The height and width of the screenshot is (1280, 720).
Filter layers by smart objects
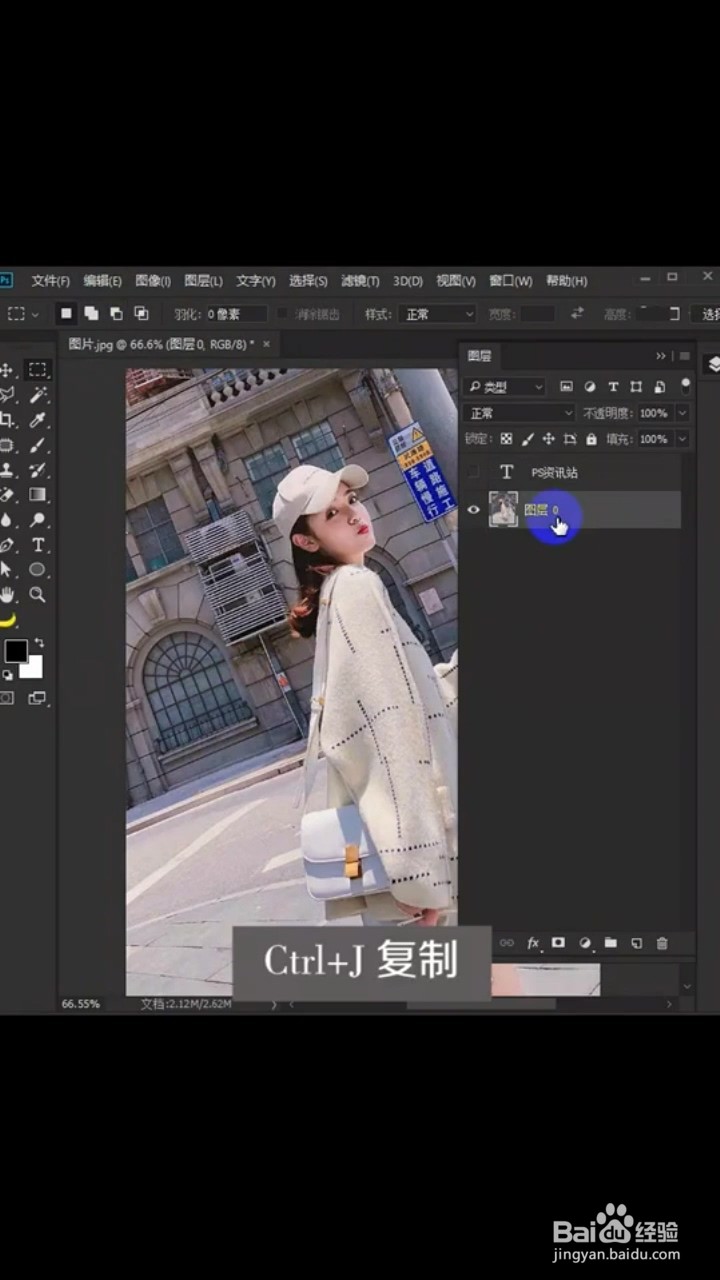click(x=659, y=387)
